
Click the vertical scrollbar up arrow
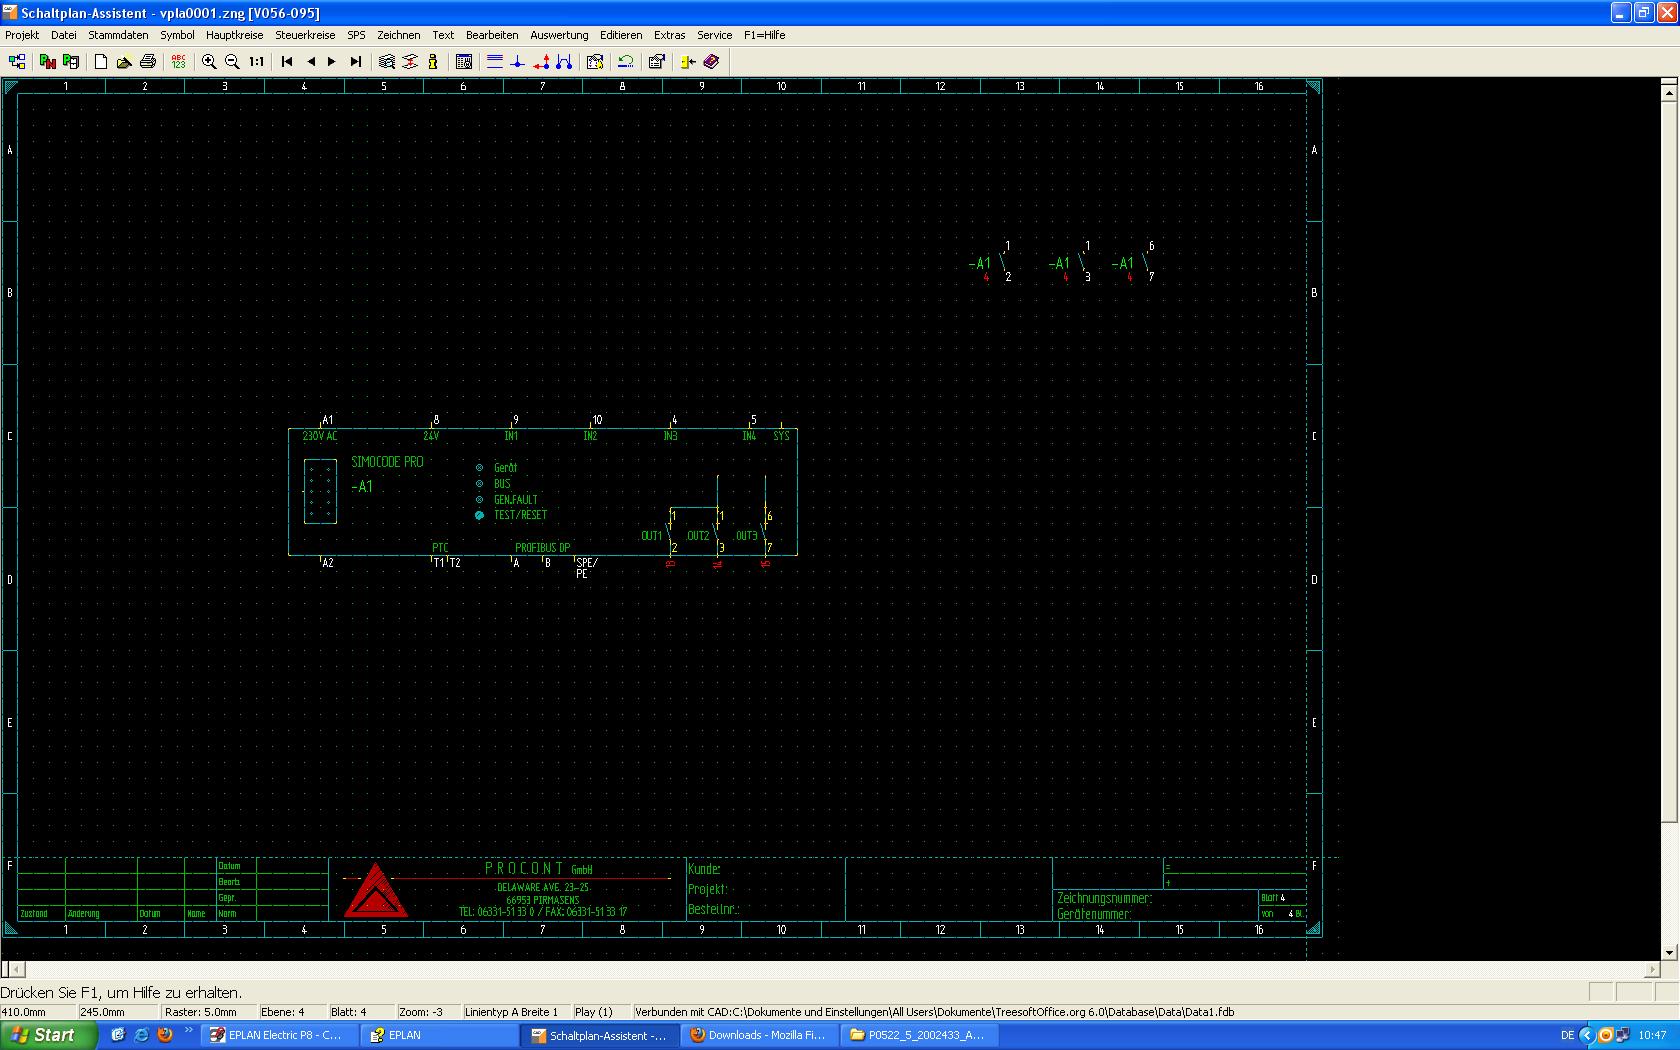coord(1668,92)
